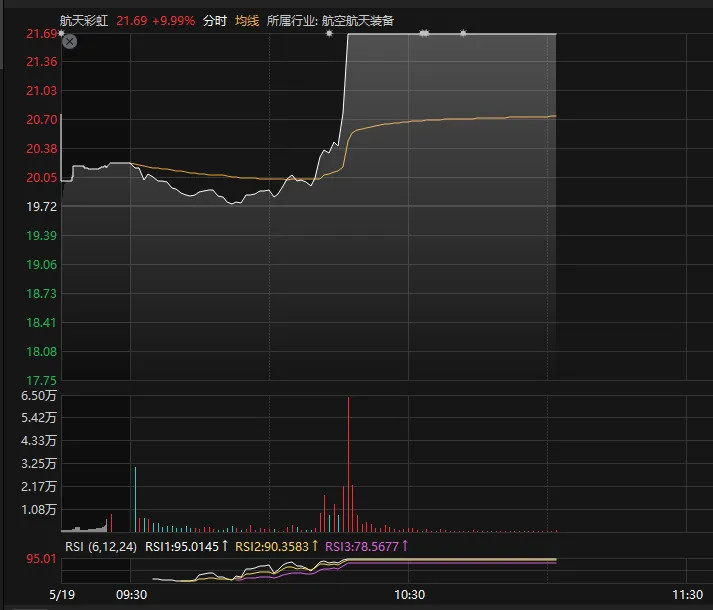The image size is (713, 610).
Task: Click the tallest red volume bar
Action: pos(349,464)
